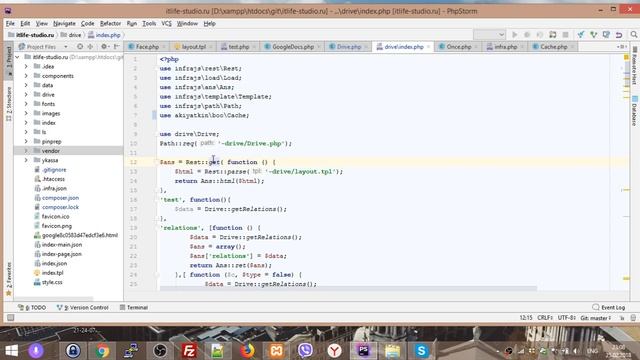This screenshot has width=640, height=360.
Task: Collapse the itlife-studio.ru root node
Action: tap(18, 57)
